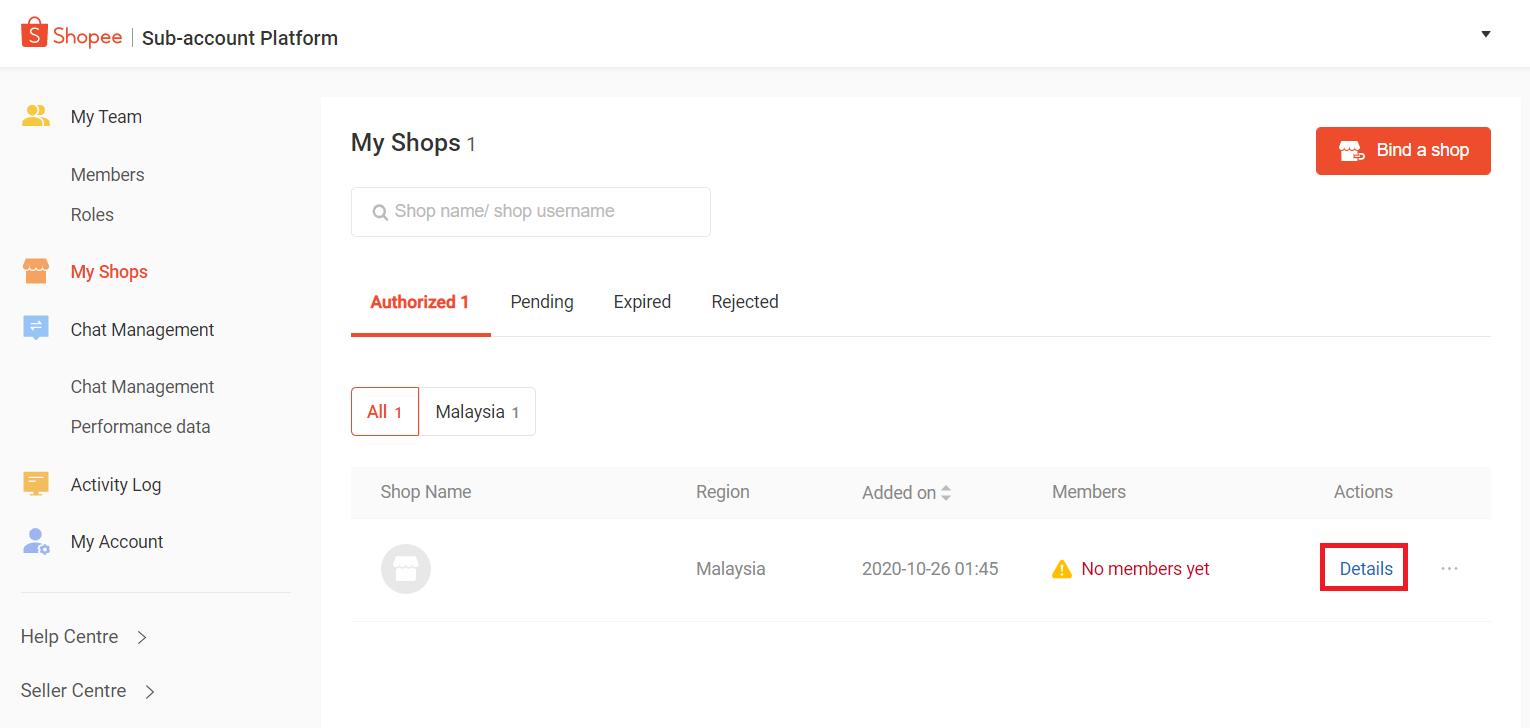The image size is (1530, 728).
Task: Click the Activity Log sidebar icon
Action: pyautogui.click(x=36, y=483)
